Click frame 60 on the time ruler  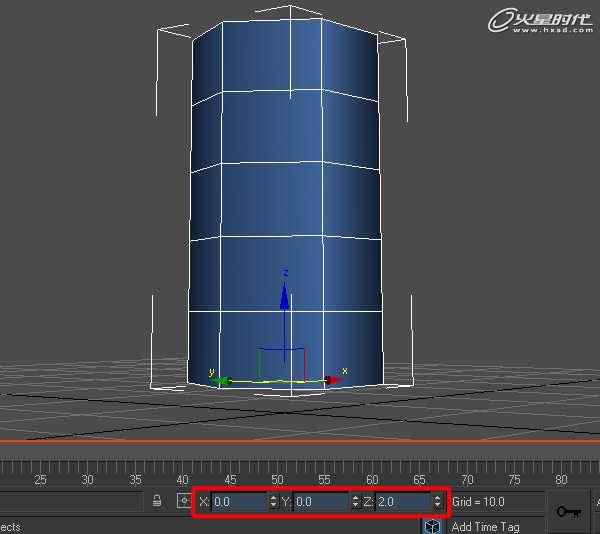[x=372, y=479]
